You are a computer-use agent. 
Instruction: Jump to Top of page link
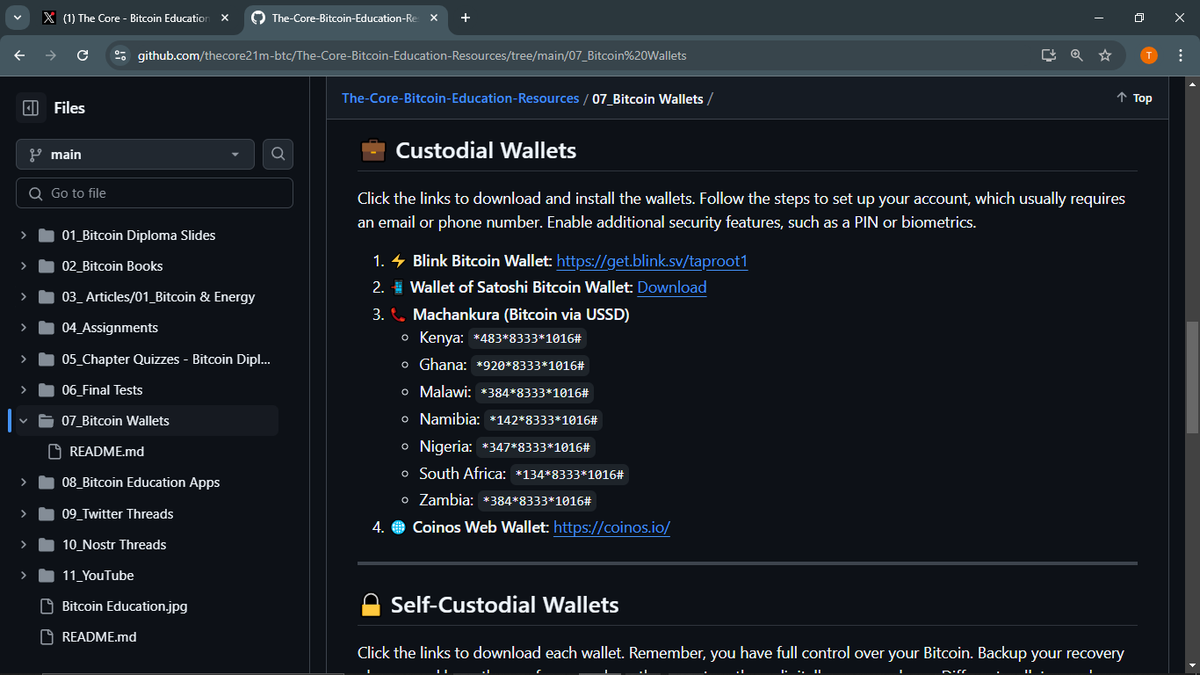pyautogui.click(x=1134, y=98)
